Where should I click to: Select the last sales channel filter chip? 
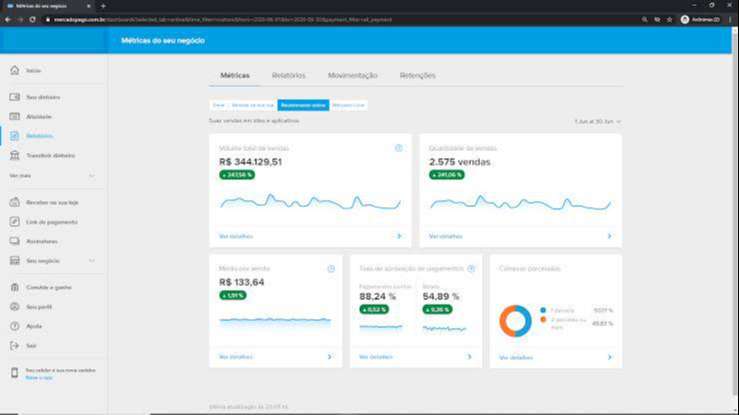(x=349, y=105)
